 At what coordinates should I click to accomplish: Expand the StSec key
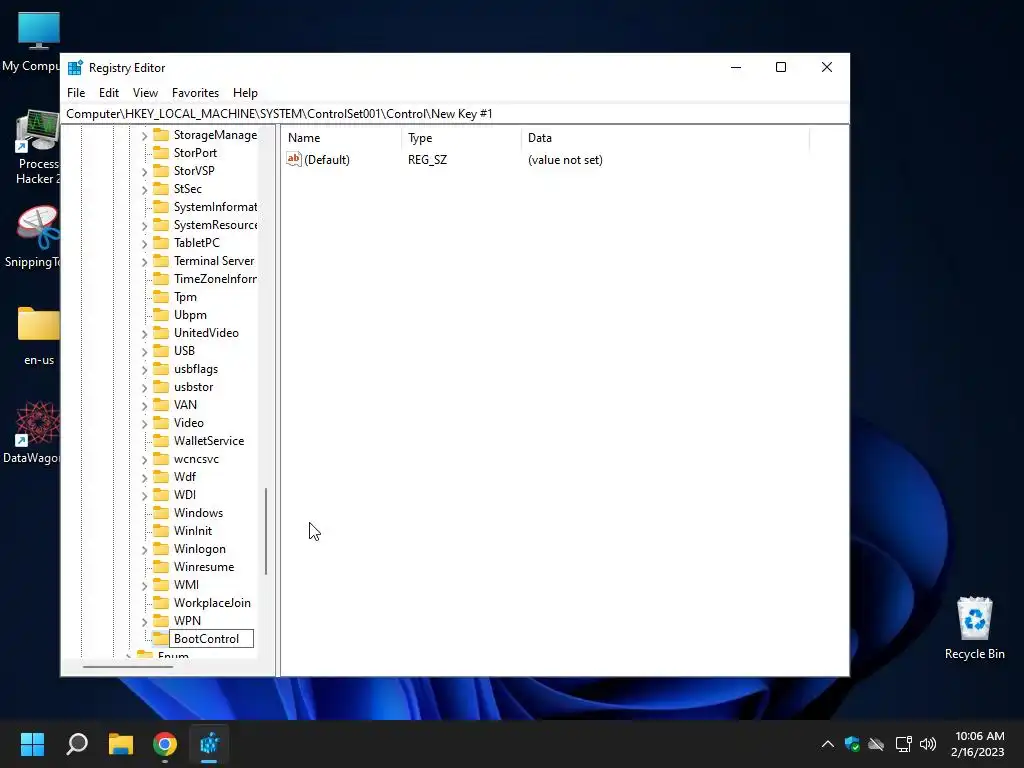(x=144, y=189)
